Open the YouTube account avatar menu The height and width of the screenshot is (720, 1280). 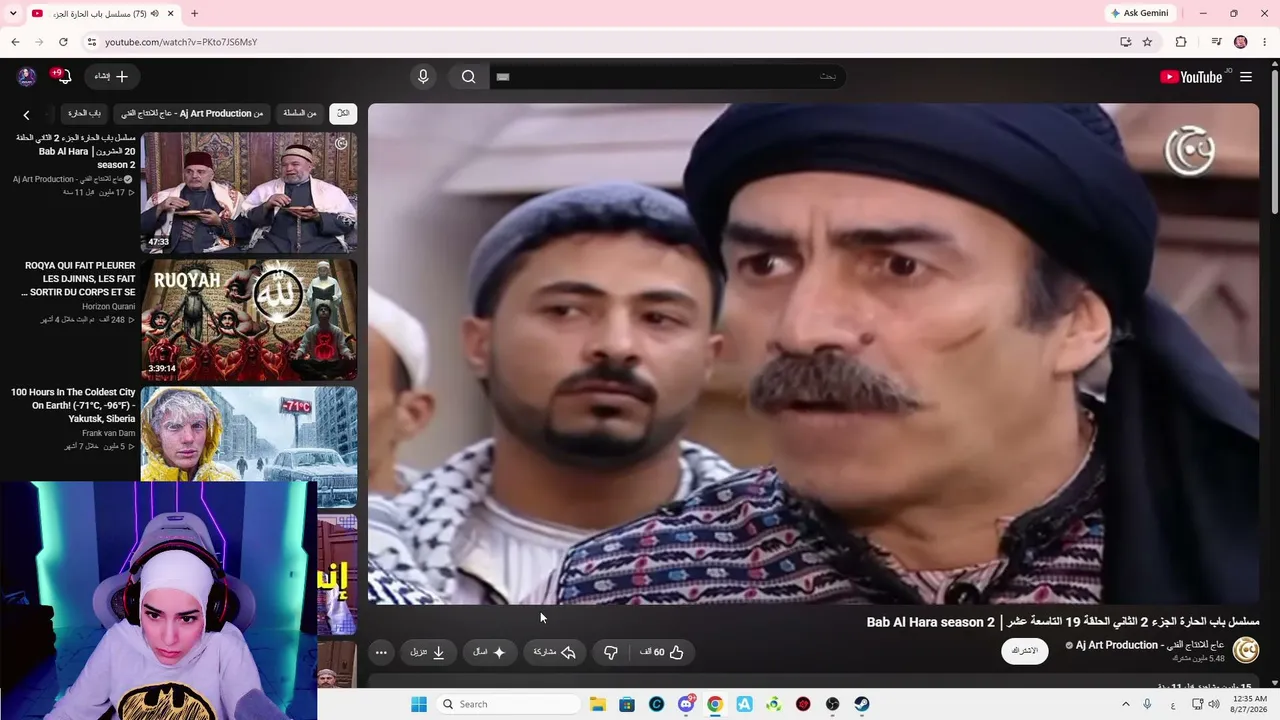pos(27,76)
